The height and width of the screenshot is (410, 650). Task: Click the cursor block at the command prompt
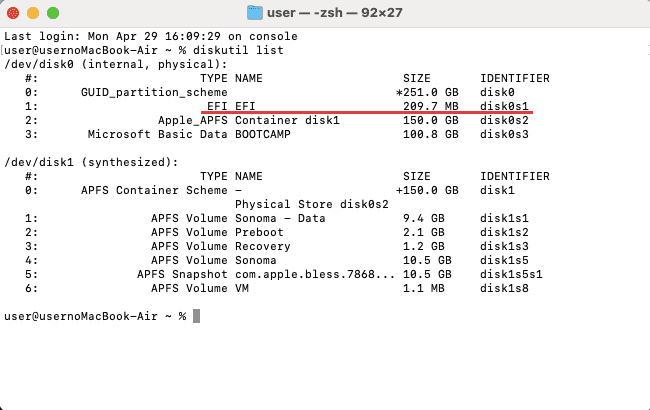tap(196, 316)
